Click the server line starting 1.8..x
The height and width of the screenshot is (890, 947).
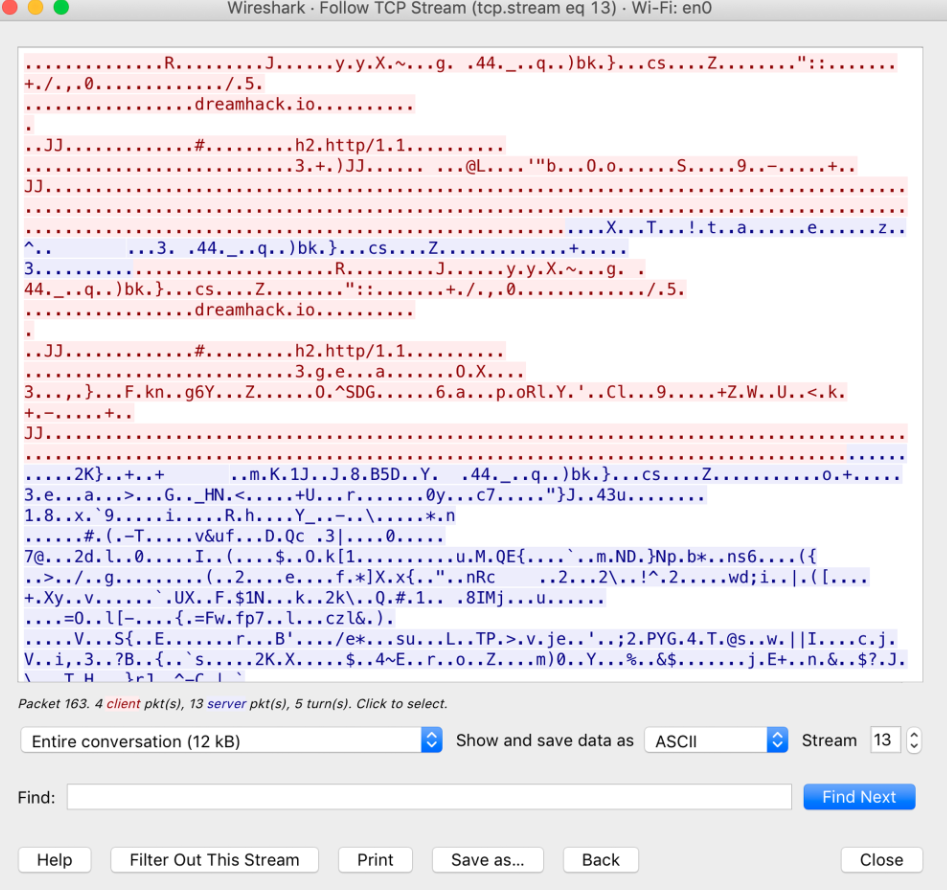(240, 516)
